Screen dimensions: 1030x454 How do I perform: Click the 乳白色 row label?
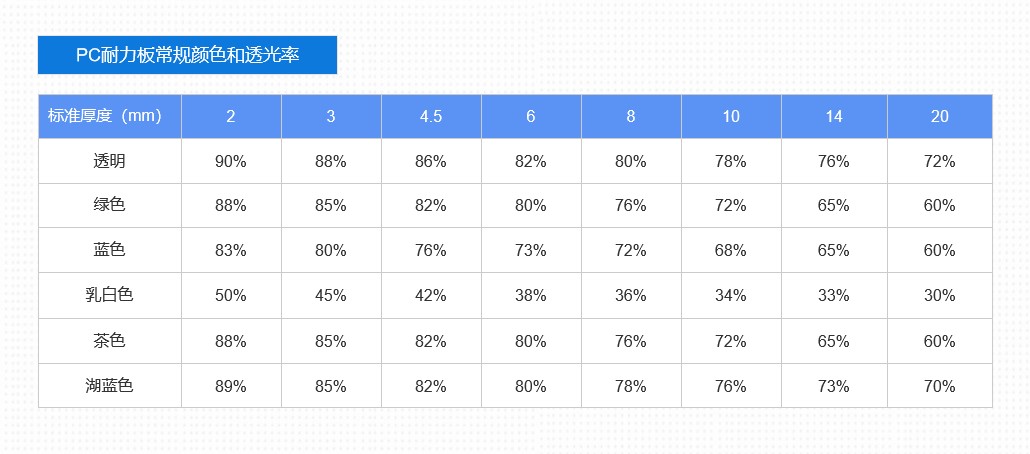[x=110, y=295]
